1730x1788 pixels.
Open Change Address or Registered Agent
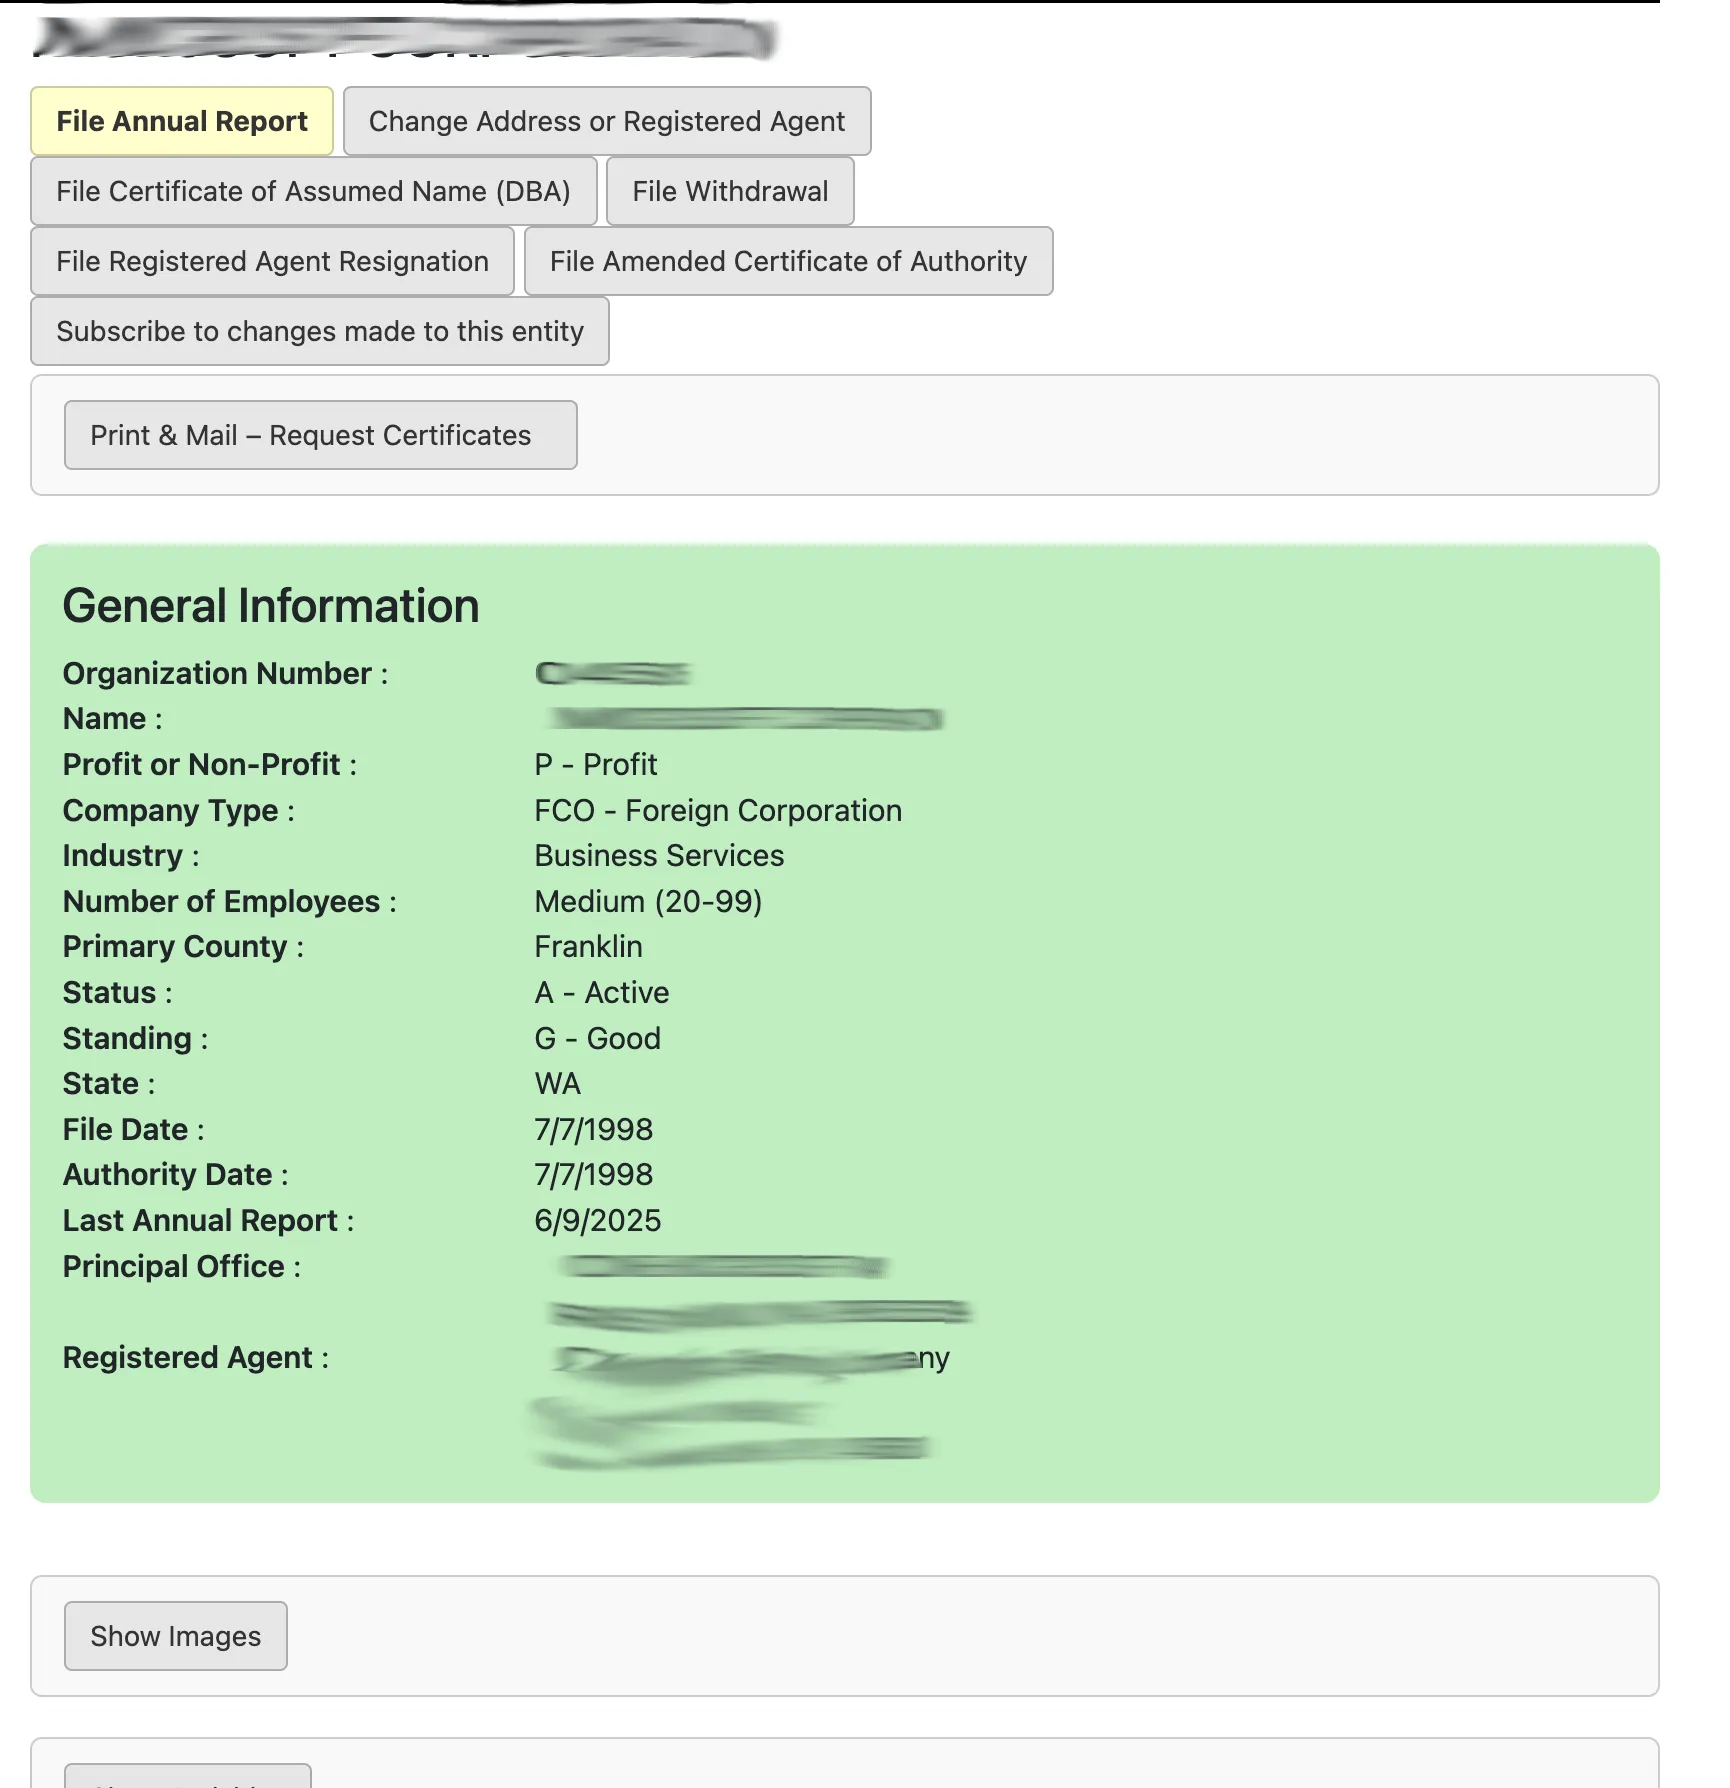click(x=607, y=121)
